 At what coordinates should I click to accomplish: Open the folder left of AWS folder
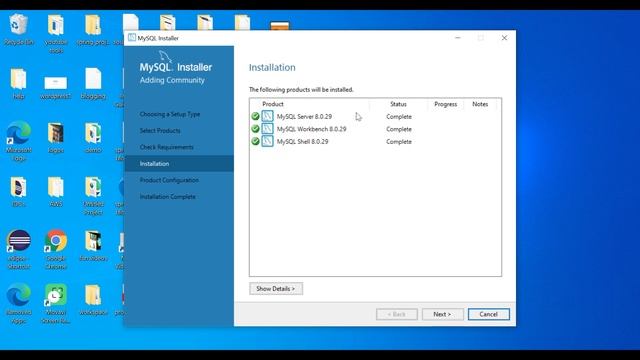[18, 192]
